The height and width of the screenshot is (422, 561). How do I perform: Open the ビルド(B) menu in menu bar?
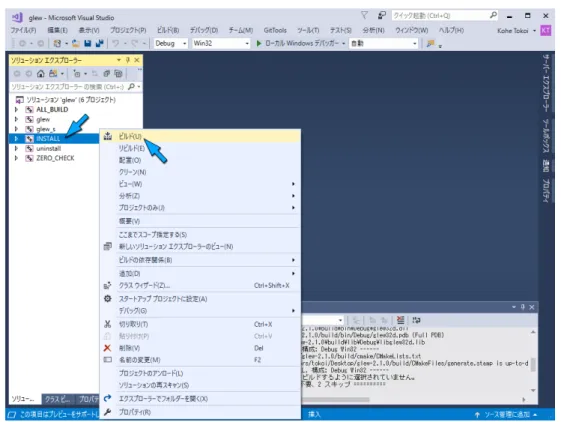[168, 30]
